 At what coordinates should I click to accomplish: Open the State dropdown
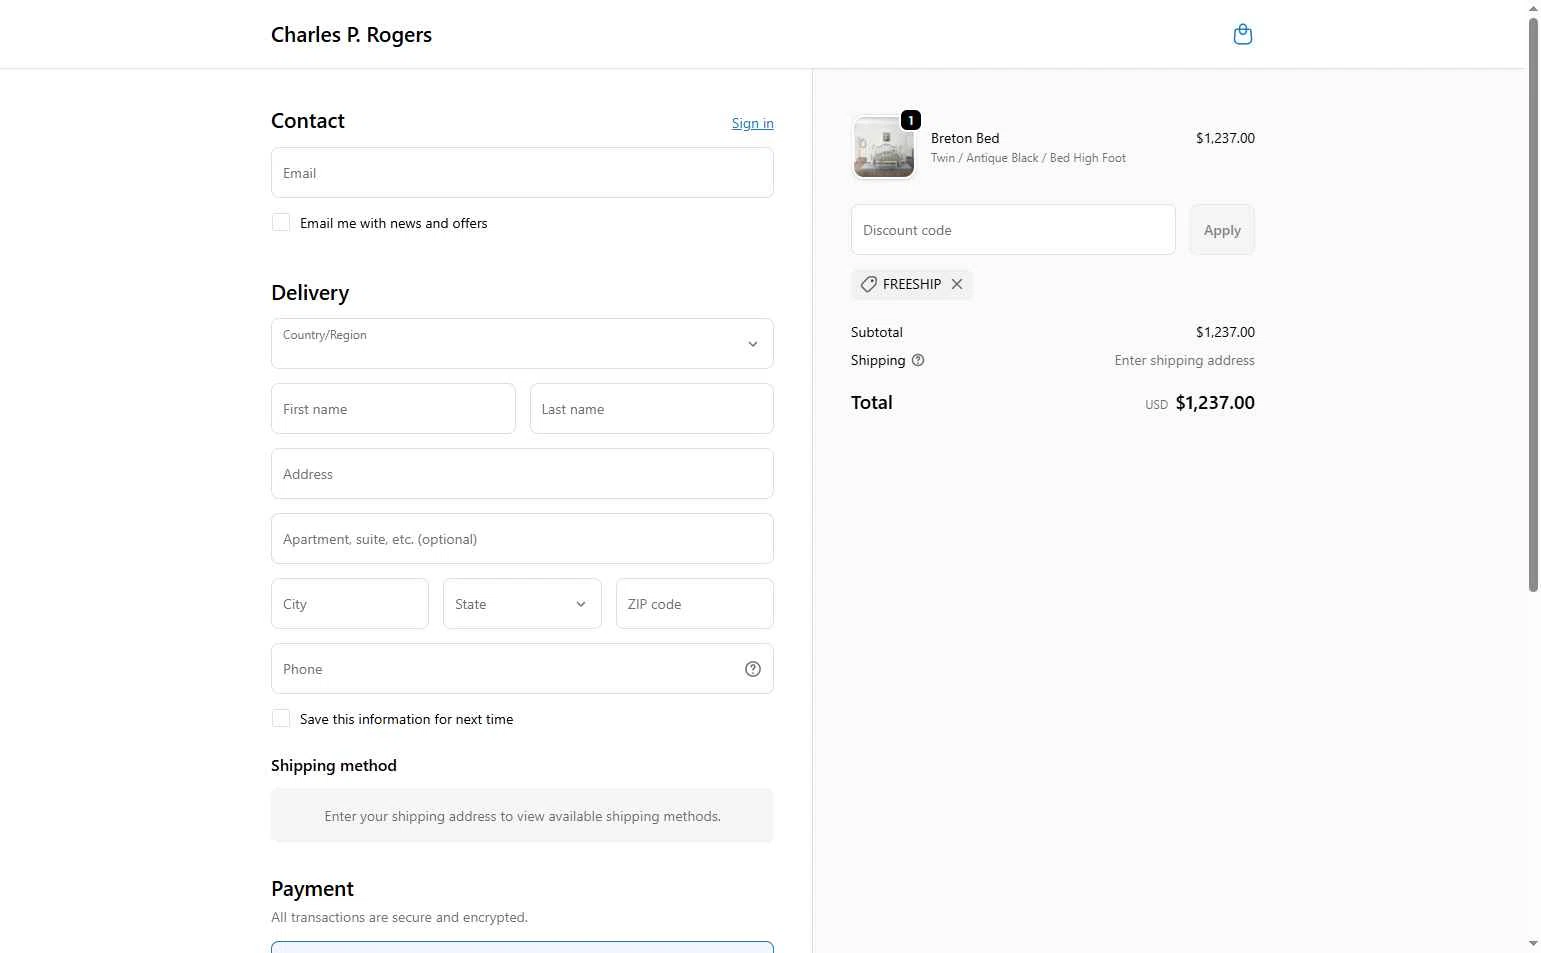point(522,604)
